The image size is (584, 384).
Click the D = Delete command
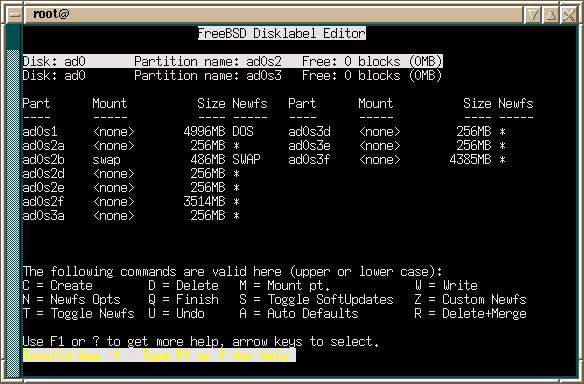183,286
